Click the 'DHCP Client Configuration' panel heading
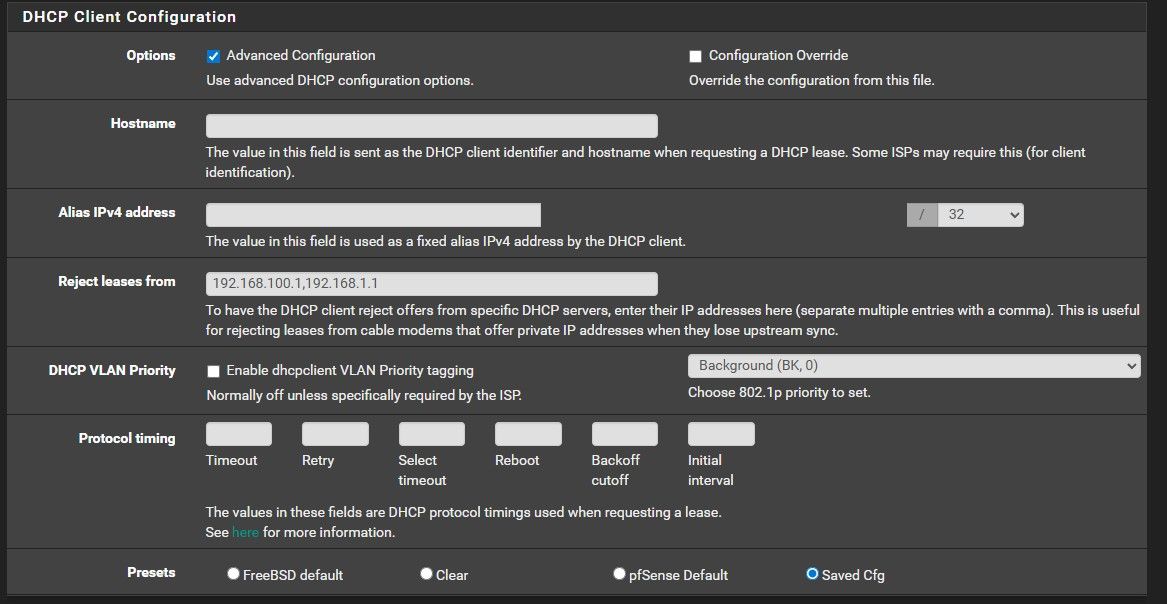 (130, 16)
